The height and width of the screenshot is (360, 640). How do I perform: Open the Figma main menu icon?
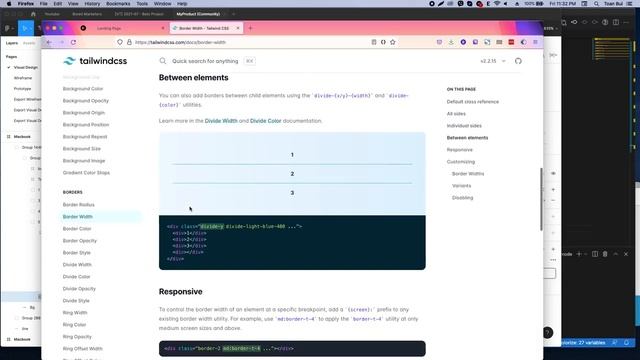[8, 28]
